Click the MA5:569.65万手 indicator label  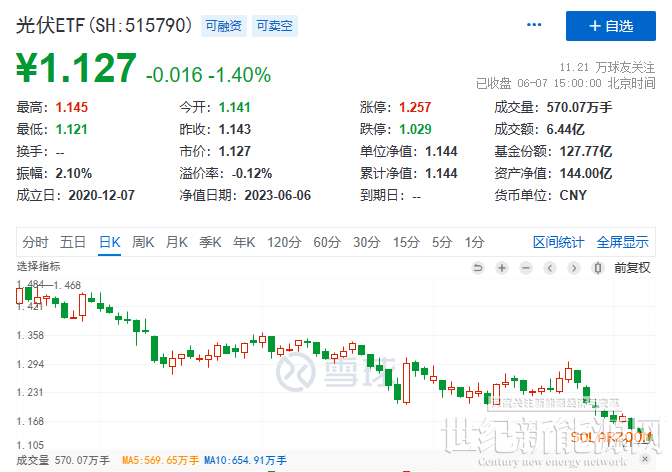[x=160, y=460]
